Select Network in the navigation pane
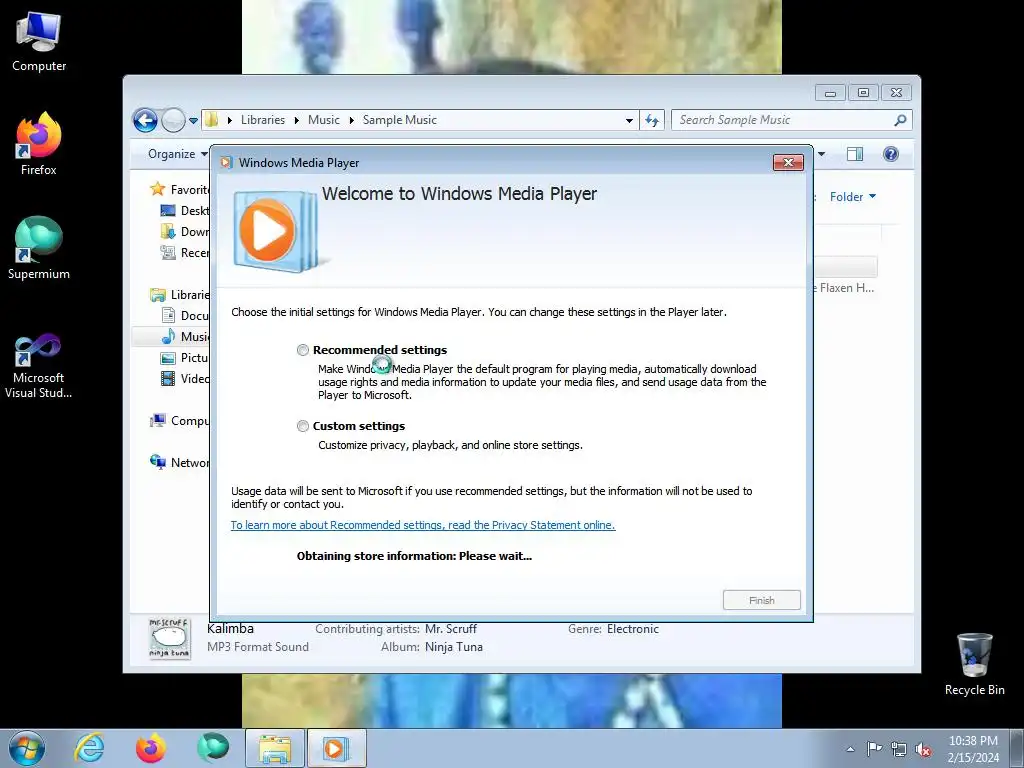The width and height of the screenshot is (1024, 768). click(x=180, y=462)
